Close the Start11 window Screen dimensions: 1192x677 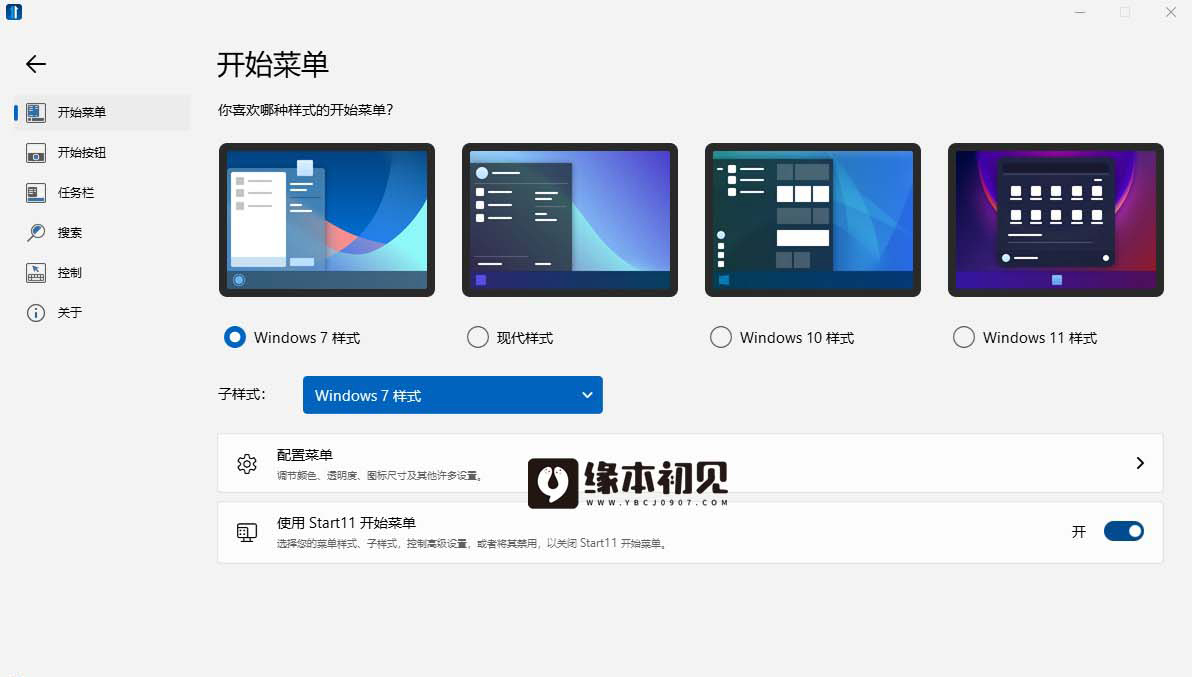coord(1171,12)
